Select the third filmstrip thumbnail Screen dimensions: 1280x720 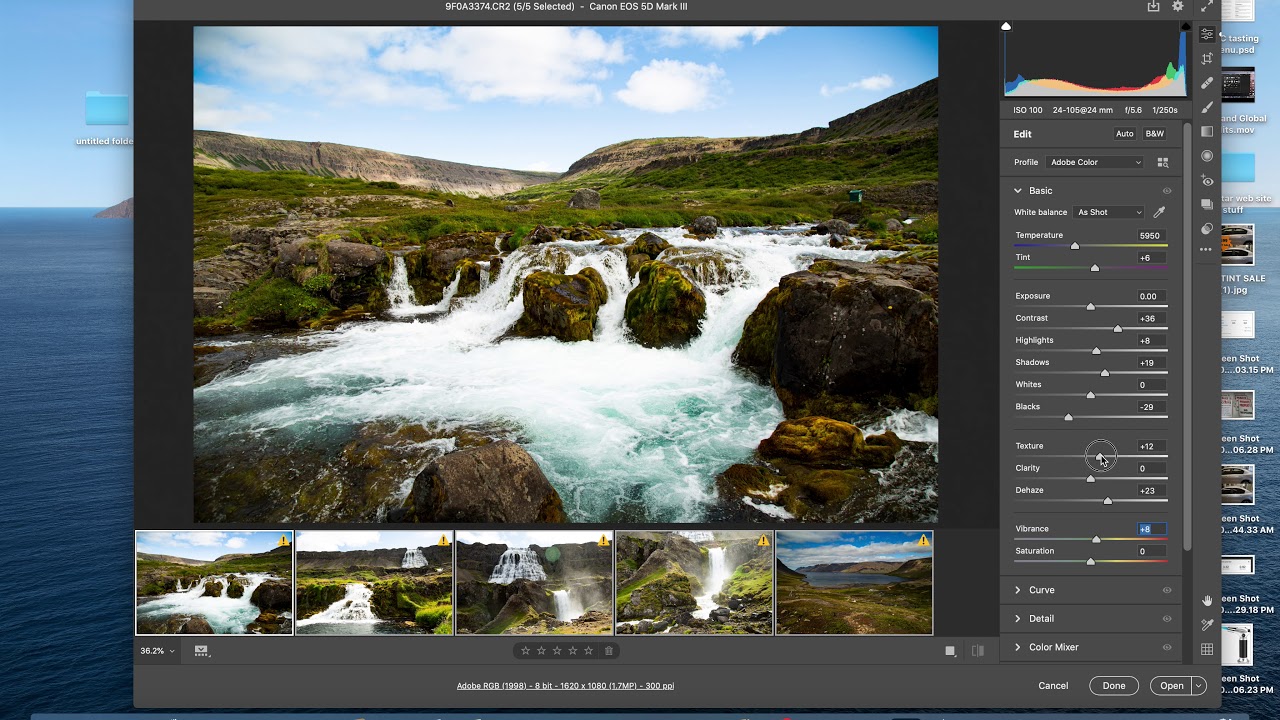click(534, 583)
